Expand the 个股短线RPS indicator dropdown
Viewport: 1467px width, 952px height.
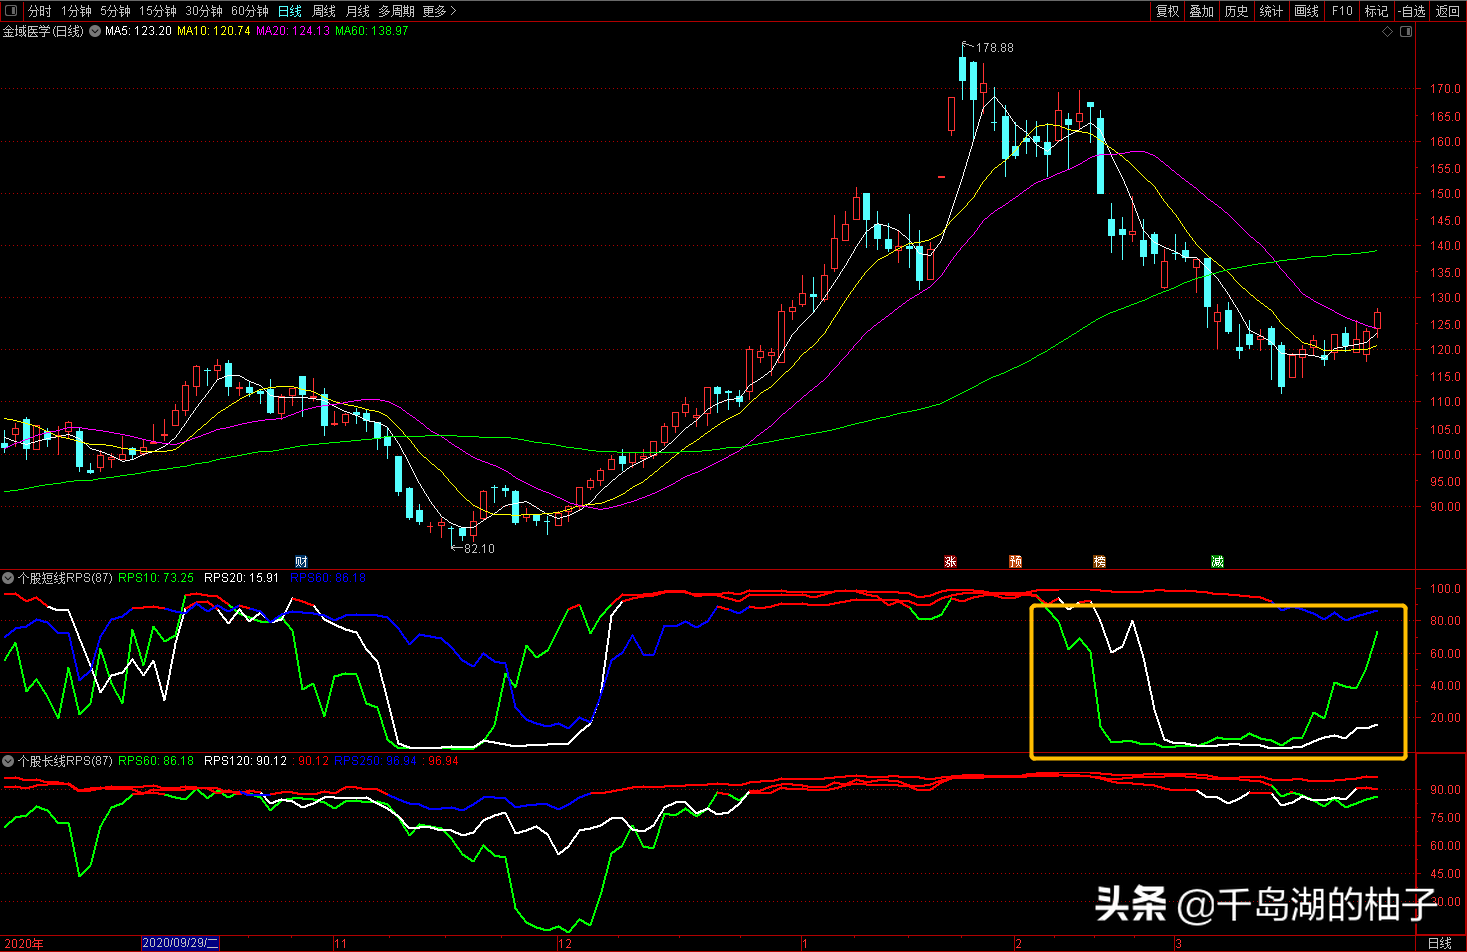pyautogui.click(x=8, y=578)
